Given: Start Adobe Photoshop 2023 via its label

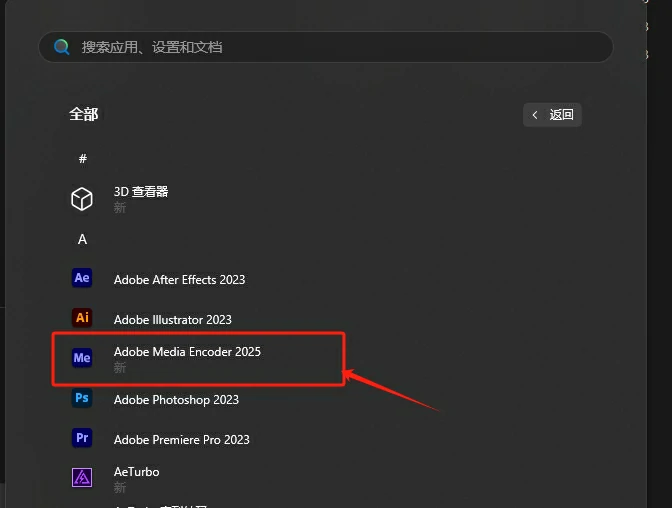Looking at the screenshot, I should point(176,399).
